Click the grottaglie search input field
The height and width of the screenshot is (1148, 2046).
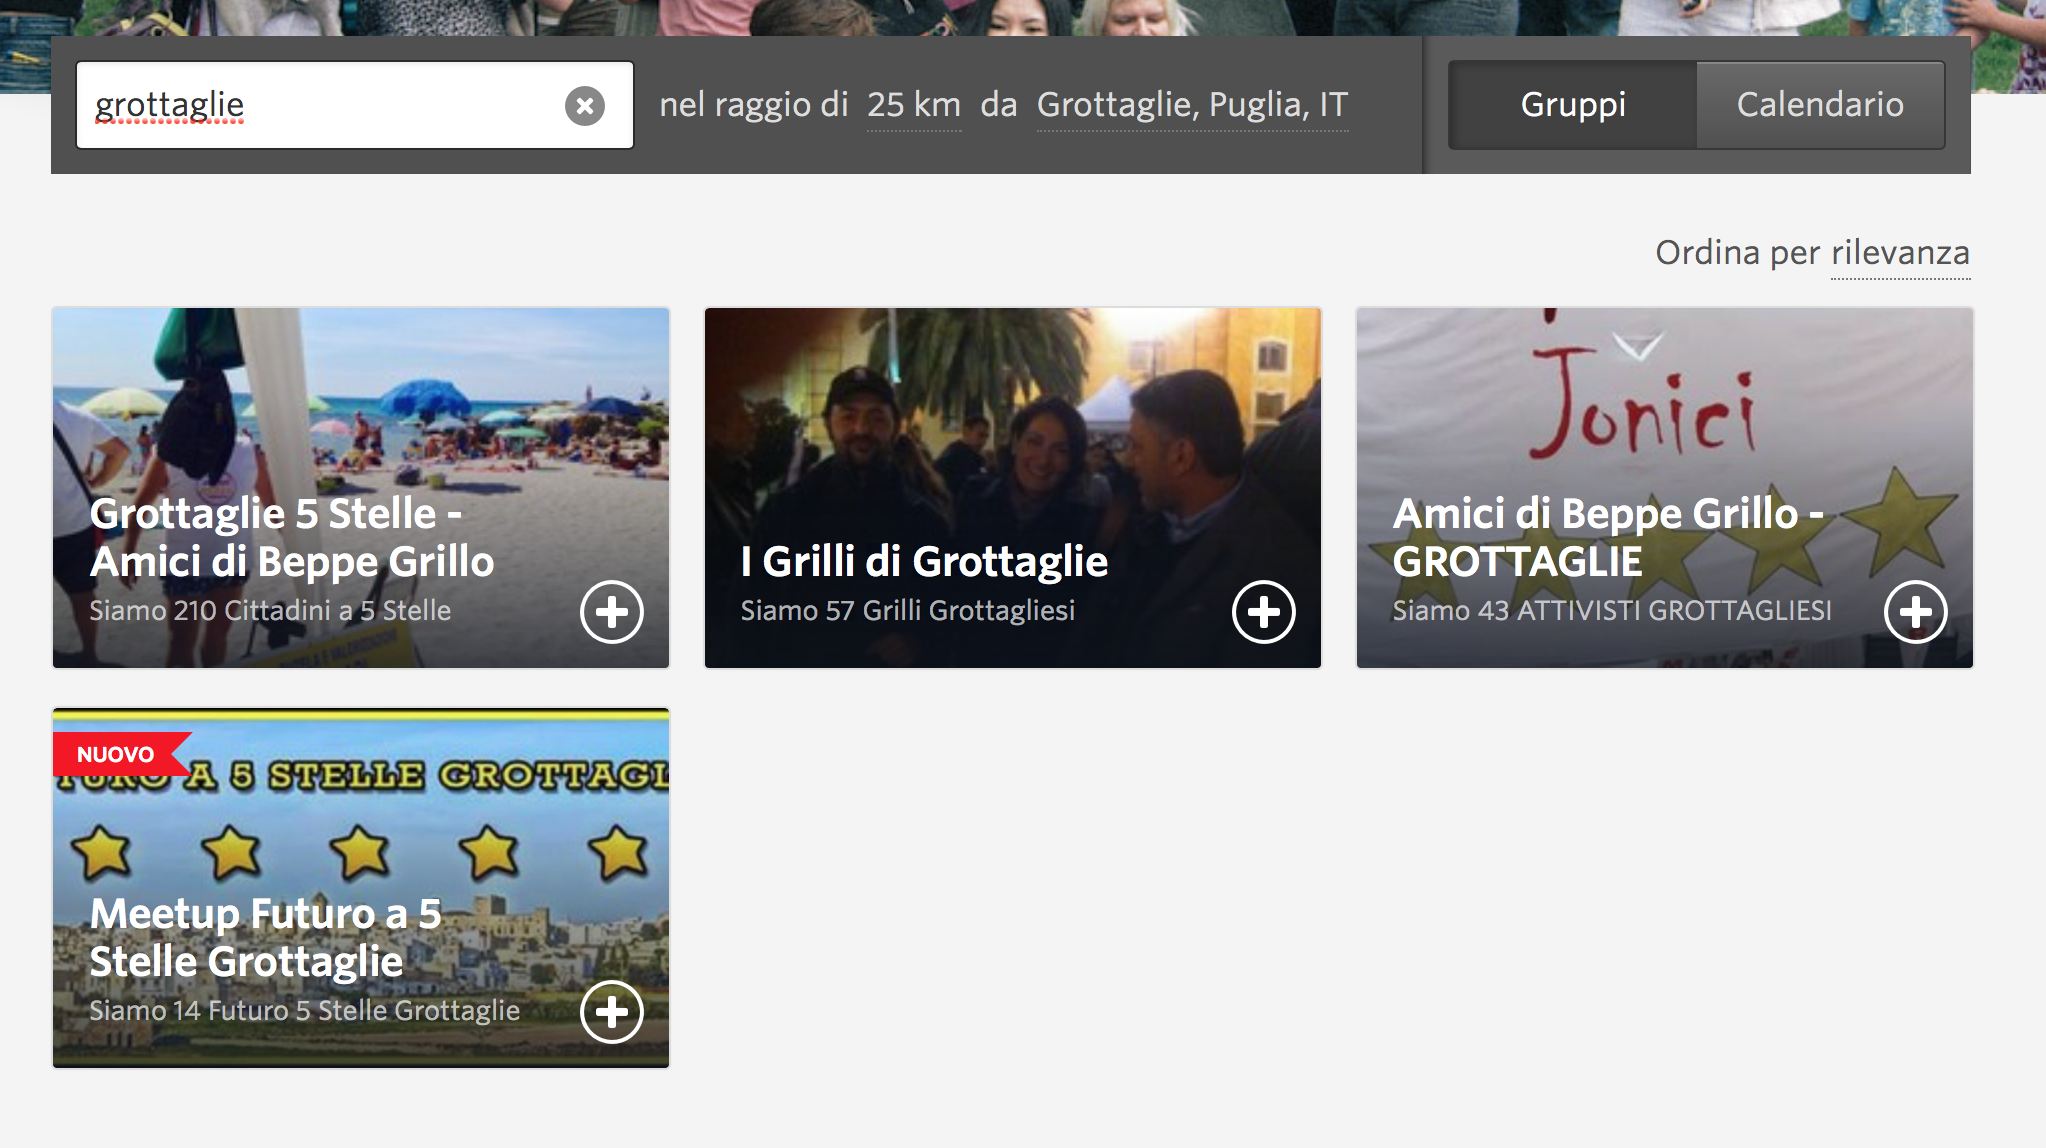coord(355,105)
